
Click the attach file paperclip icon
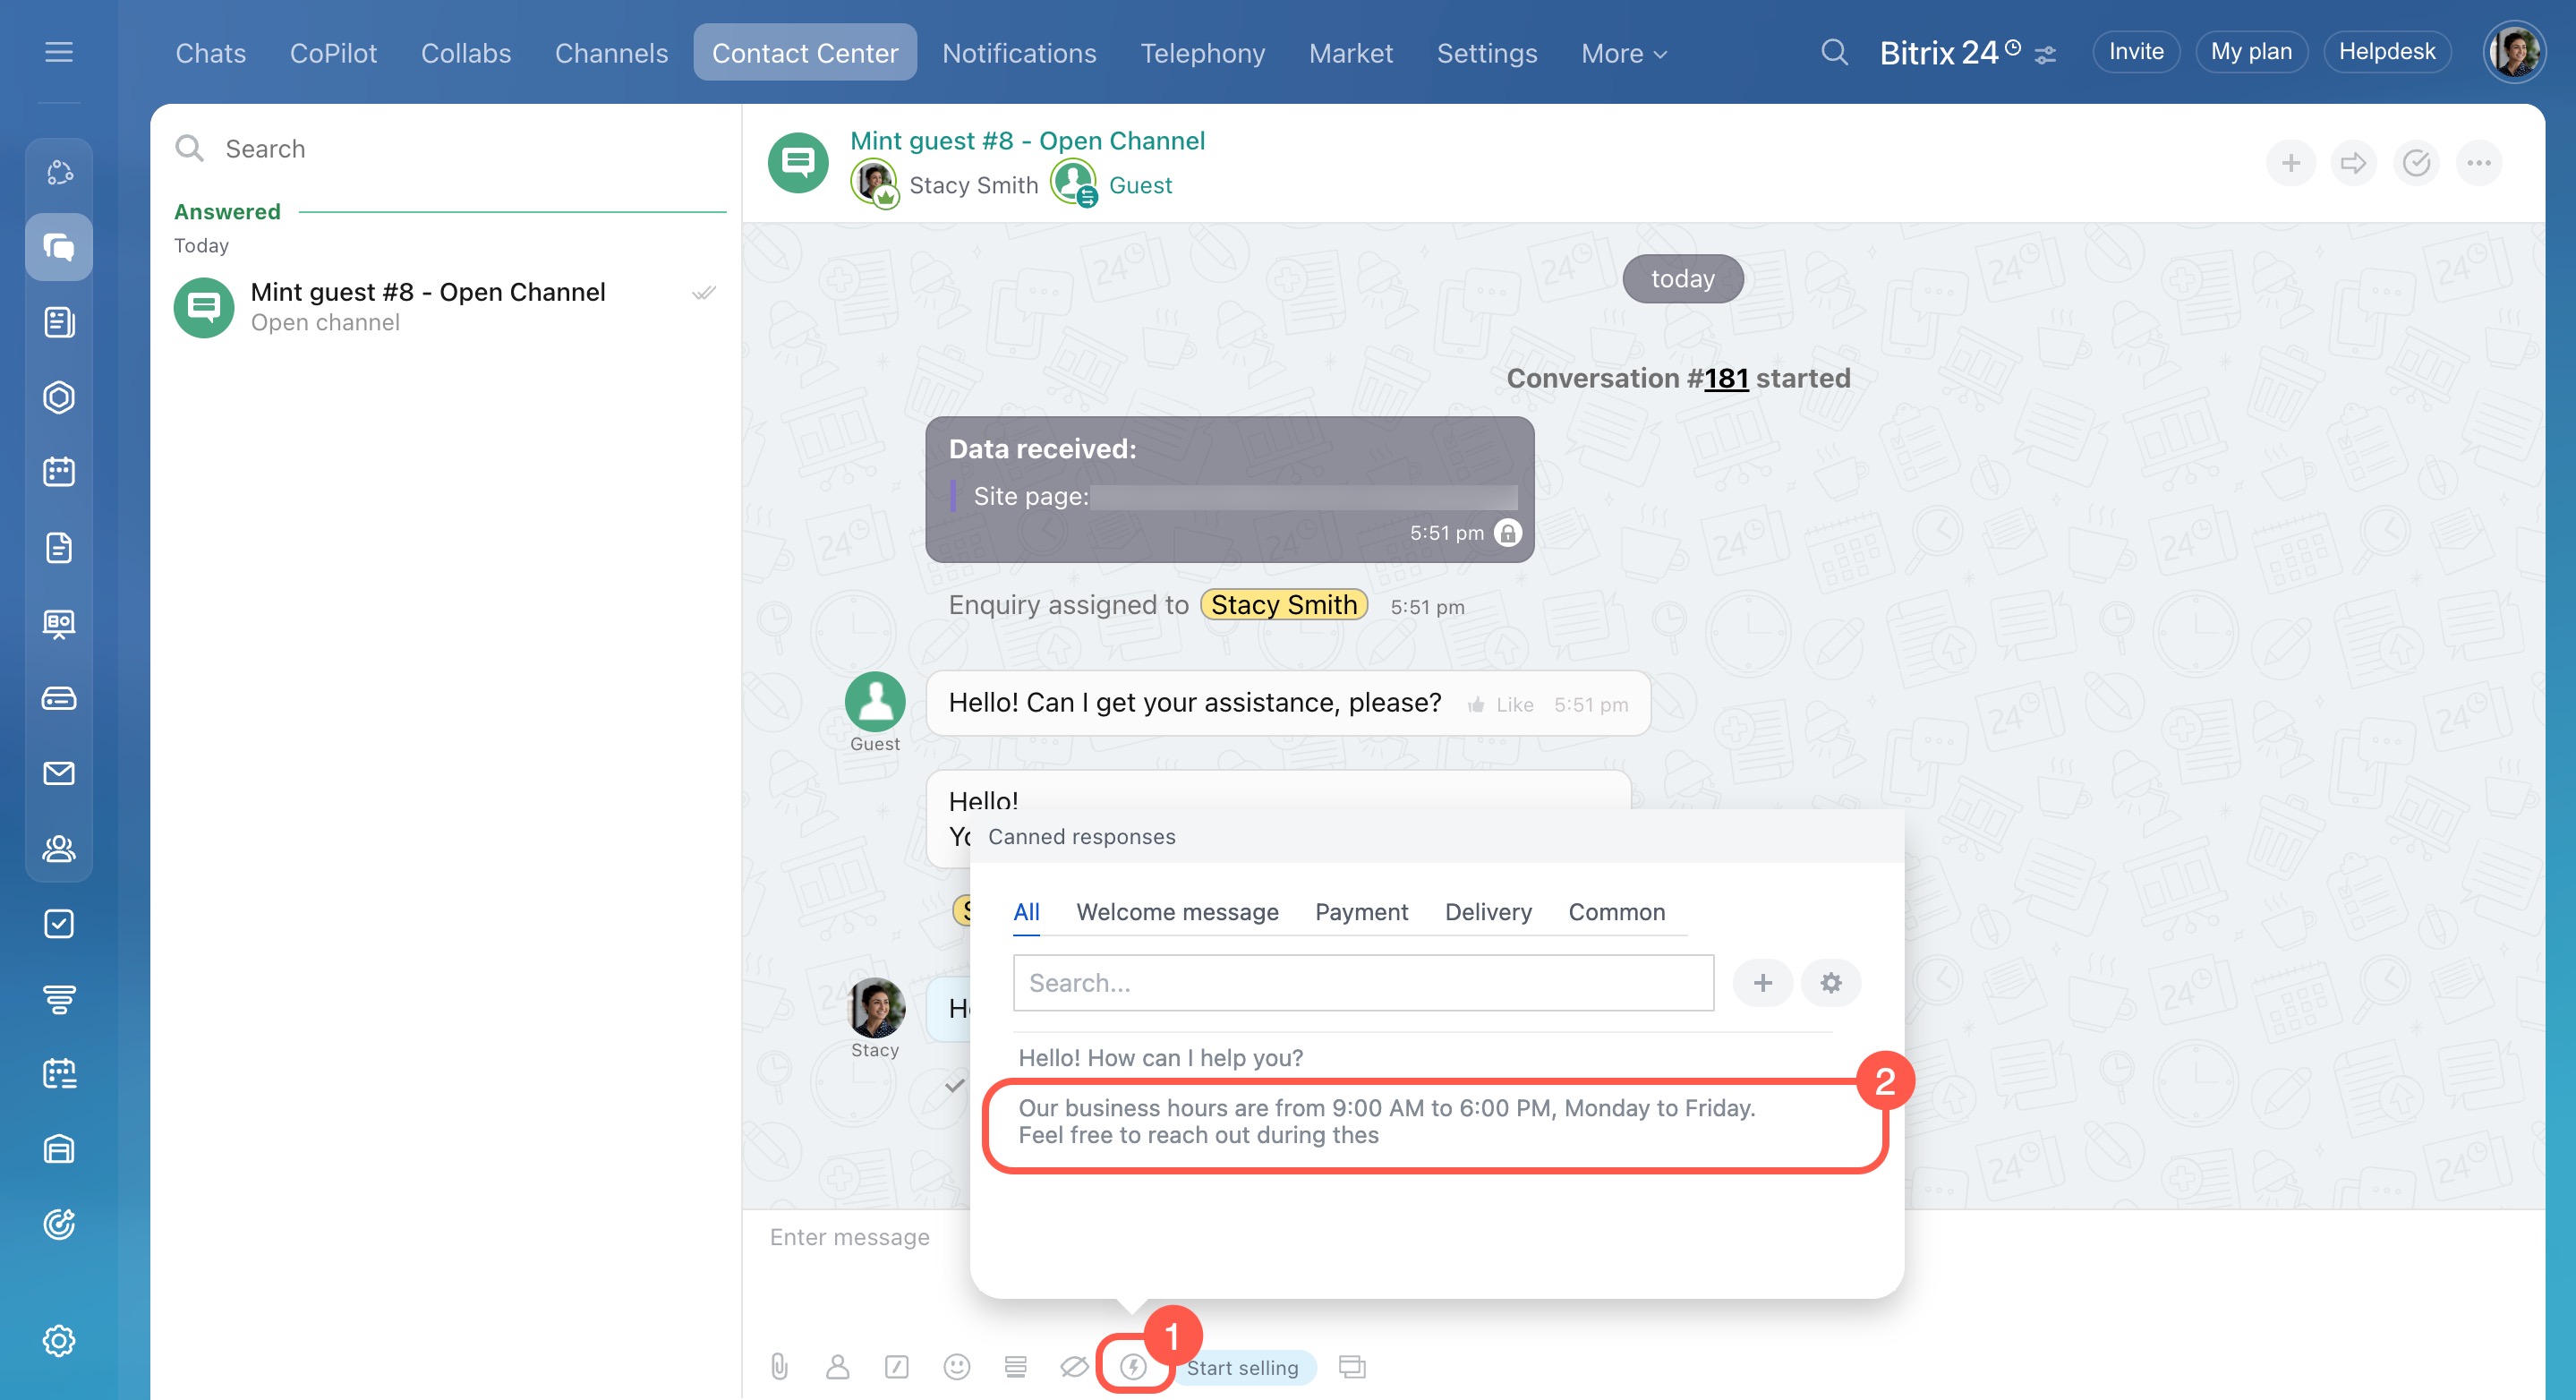tap(779, 1366)
